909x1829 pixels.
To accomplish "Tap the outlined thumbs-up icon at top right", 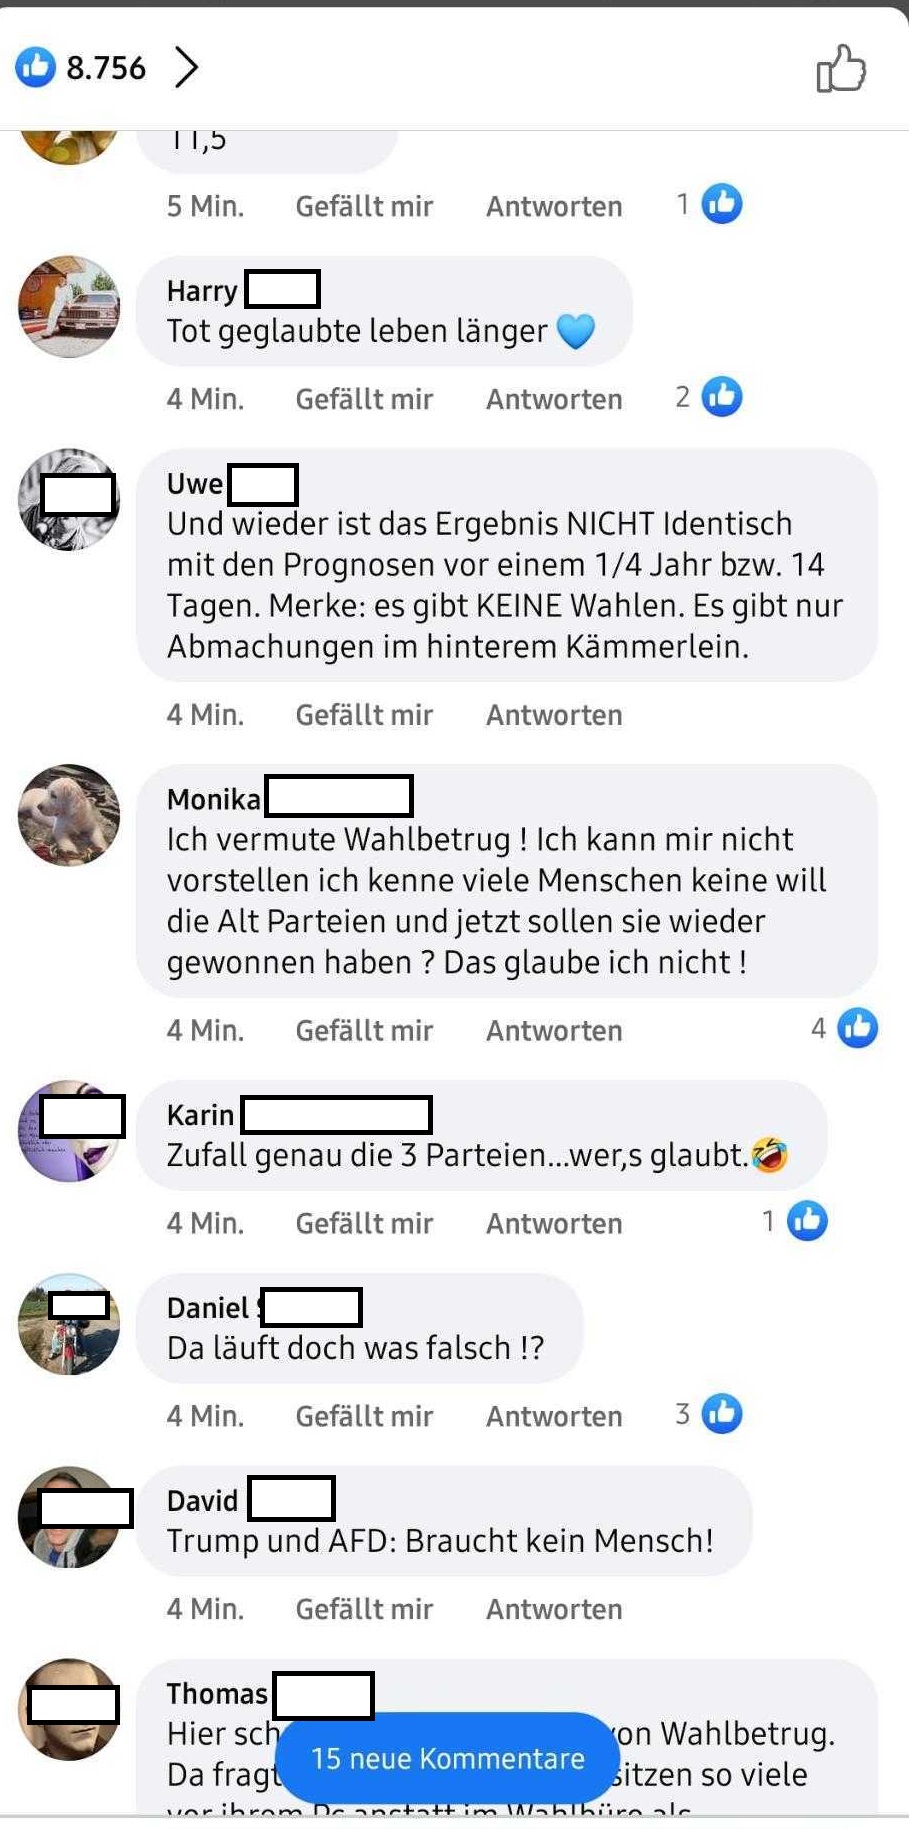I will pos(841,68).
